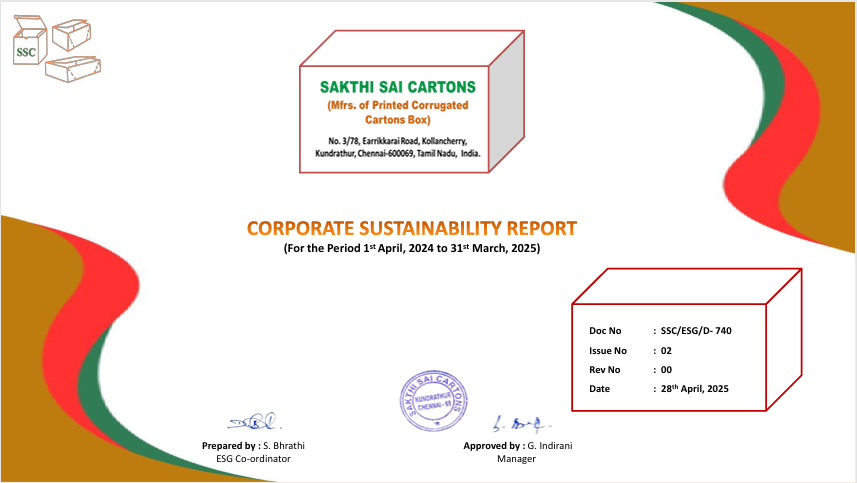Select the SAKTHI SAI CARTONS green heading
Viewport: 857px width, 483px height.
[x=398, y=86]
